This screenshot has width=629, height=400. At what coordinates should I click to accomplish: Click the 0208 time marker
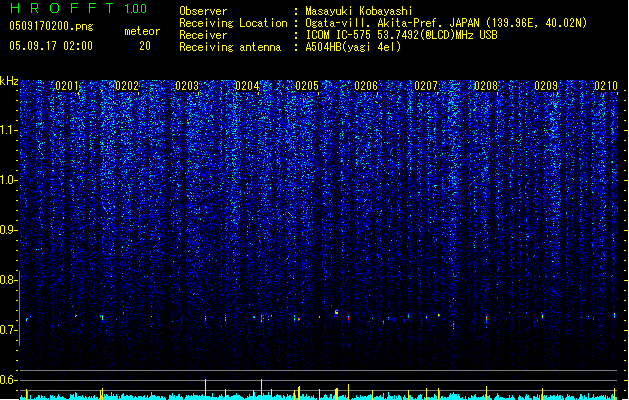click(486, 86)
